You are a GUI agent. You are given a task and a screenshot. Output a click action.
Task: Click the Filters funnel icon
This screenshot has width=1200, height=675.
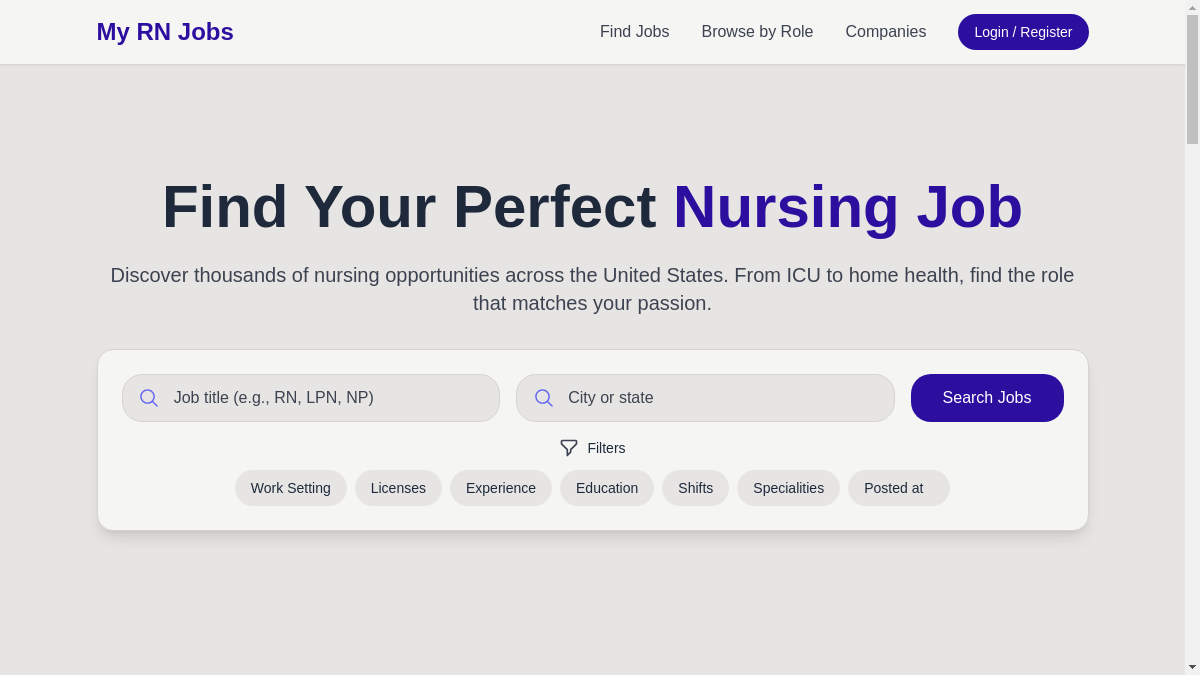[569, 448]
